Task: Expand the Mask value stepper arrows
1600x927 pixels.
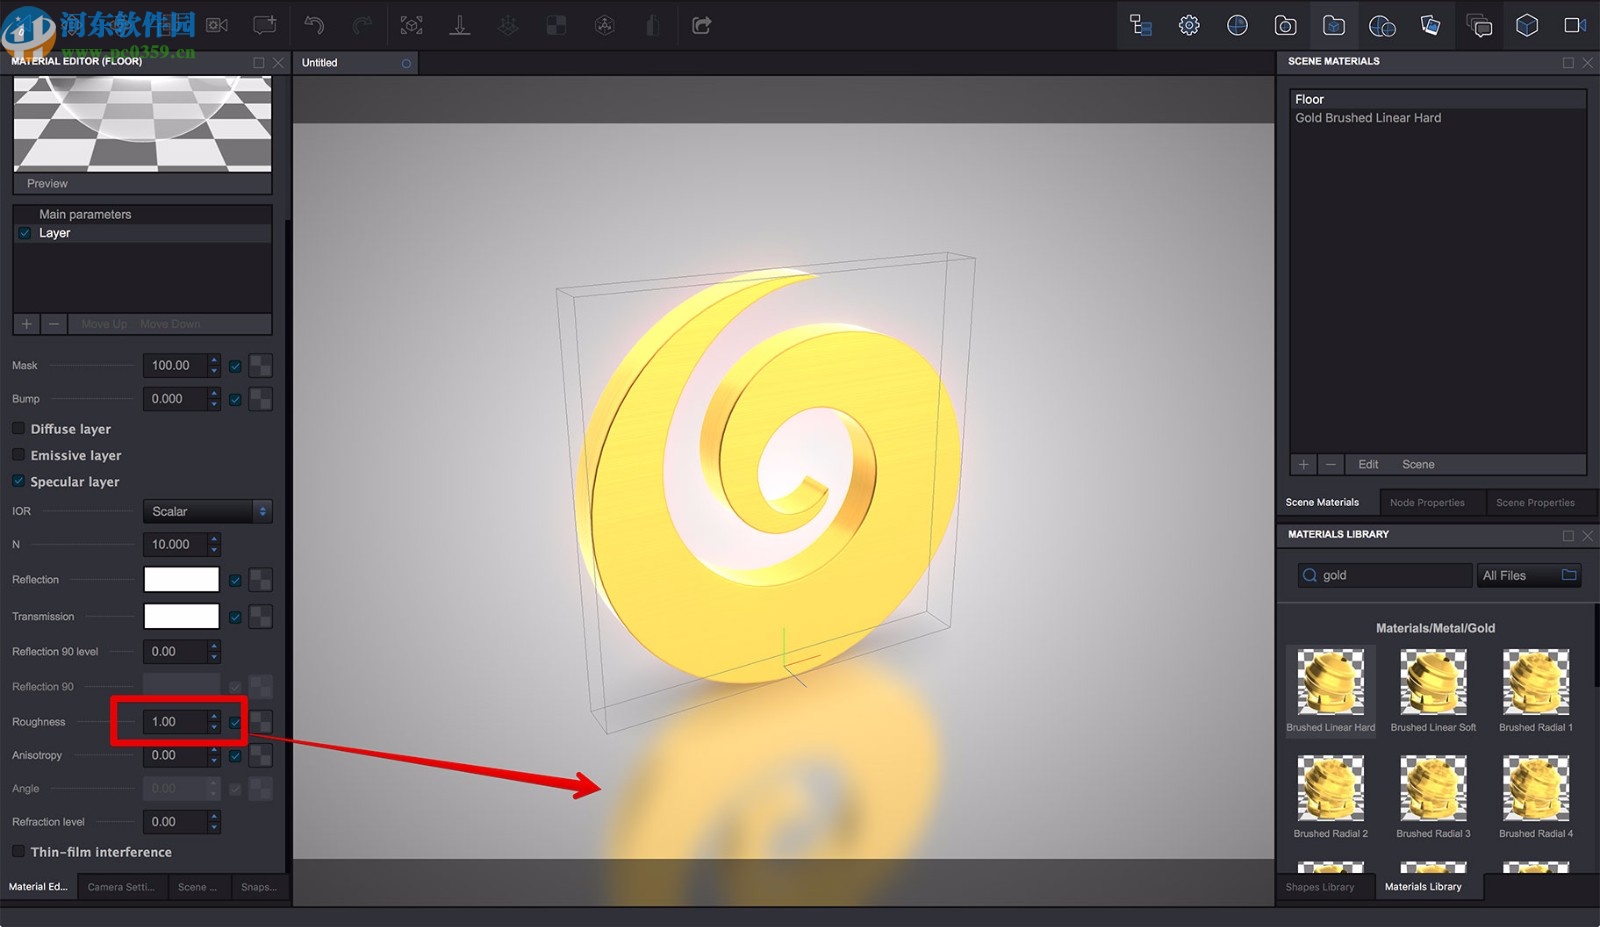Action: tap(213, 365)
